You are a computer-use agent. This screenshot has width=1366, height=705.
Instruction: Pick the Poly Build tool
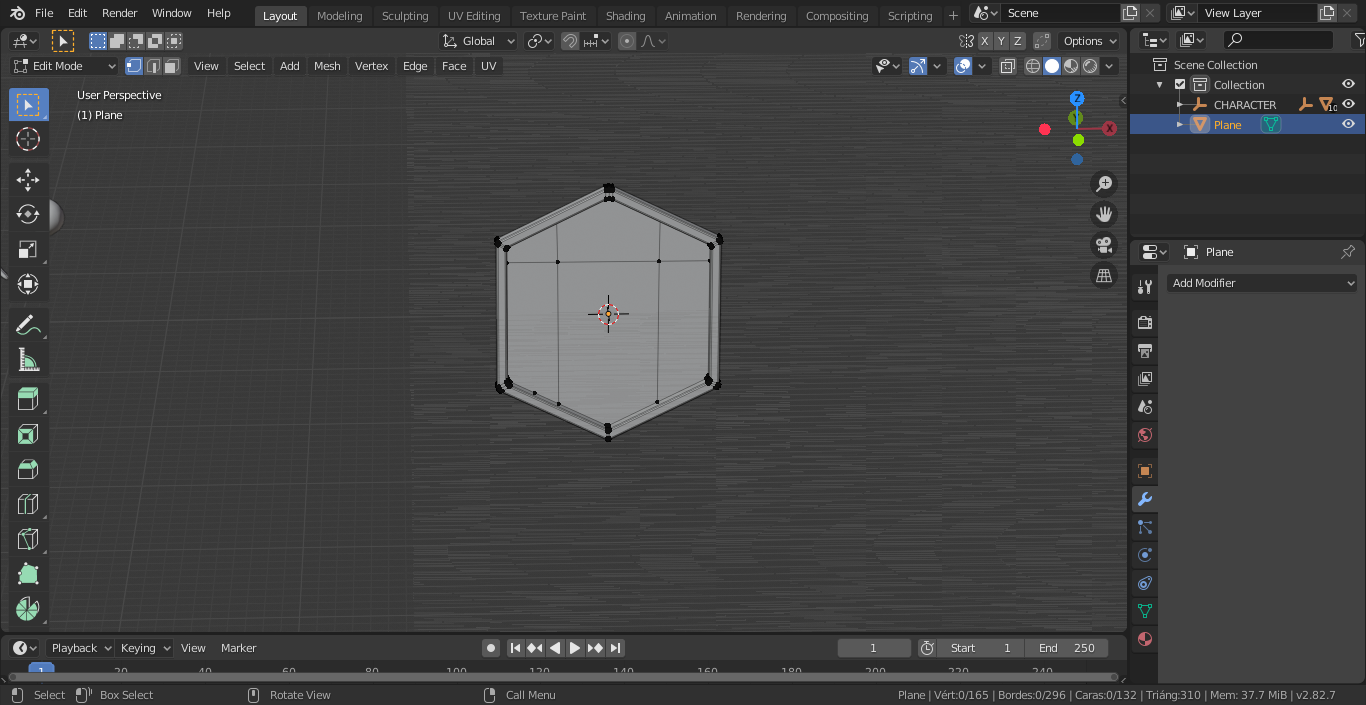(x=28, y=575)
